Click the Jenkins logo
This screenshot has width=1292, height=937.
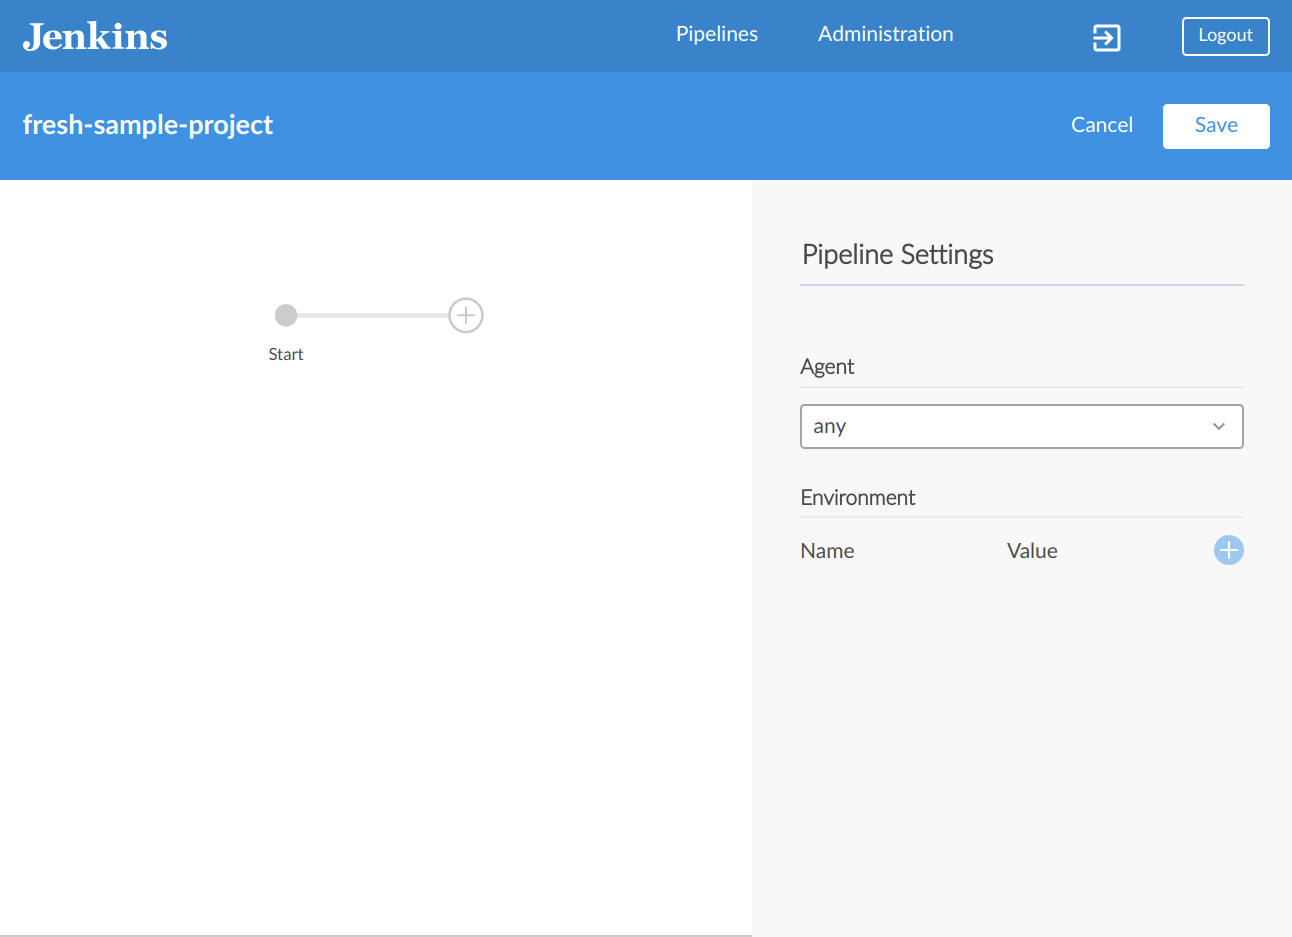click(x=95, y=37)
